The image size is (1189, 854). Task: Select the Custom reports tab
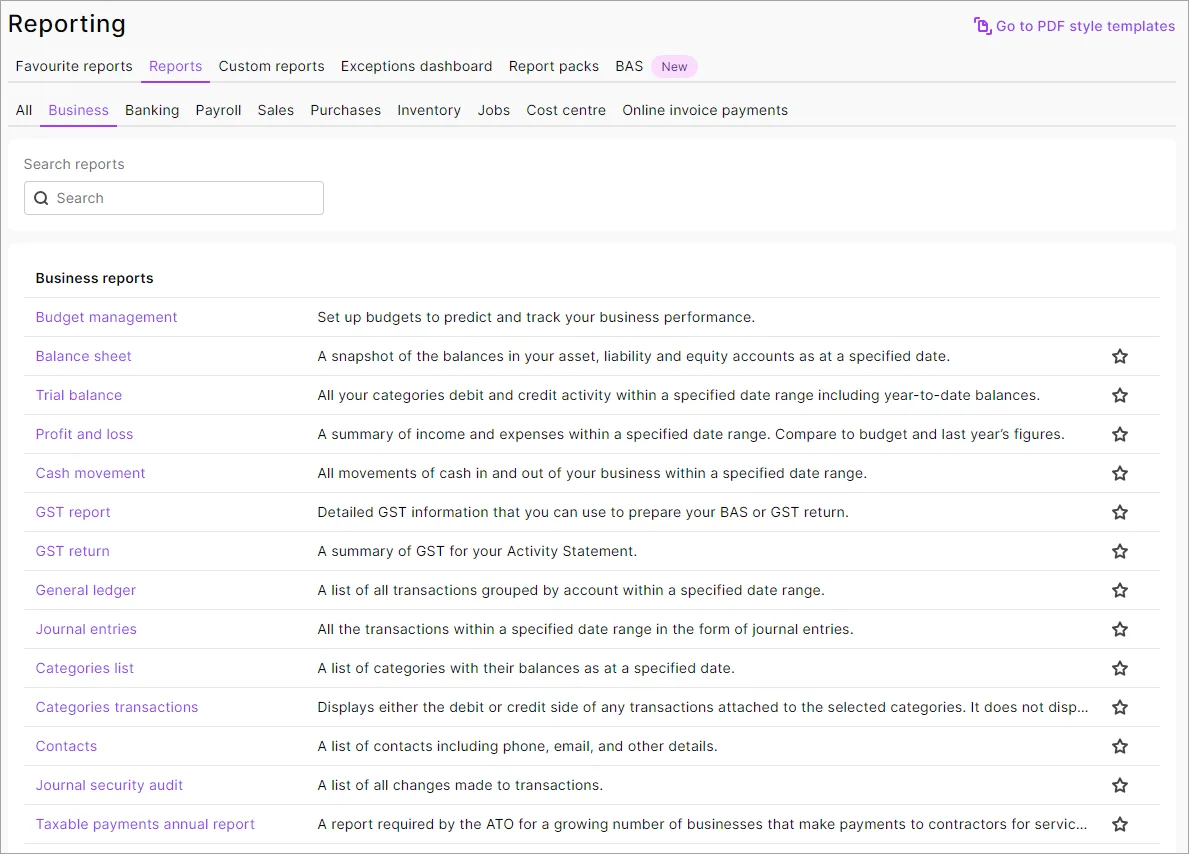tap(271, 66)
